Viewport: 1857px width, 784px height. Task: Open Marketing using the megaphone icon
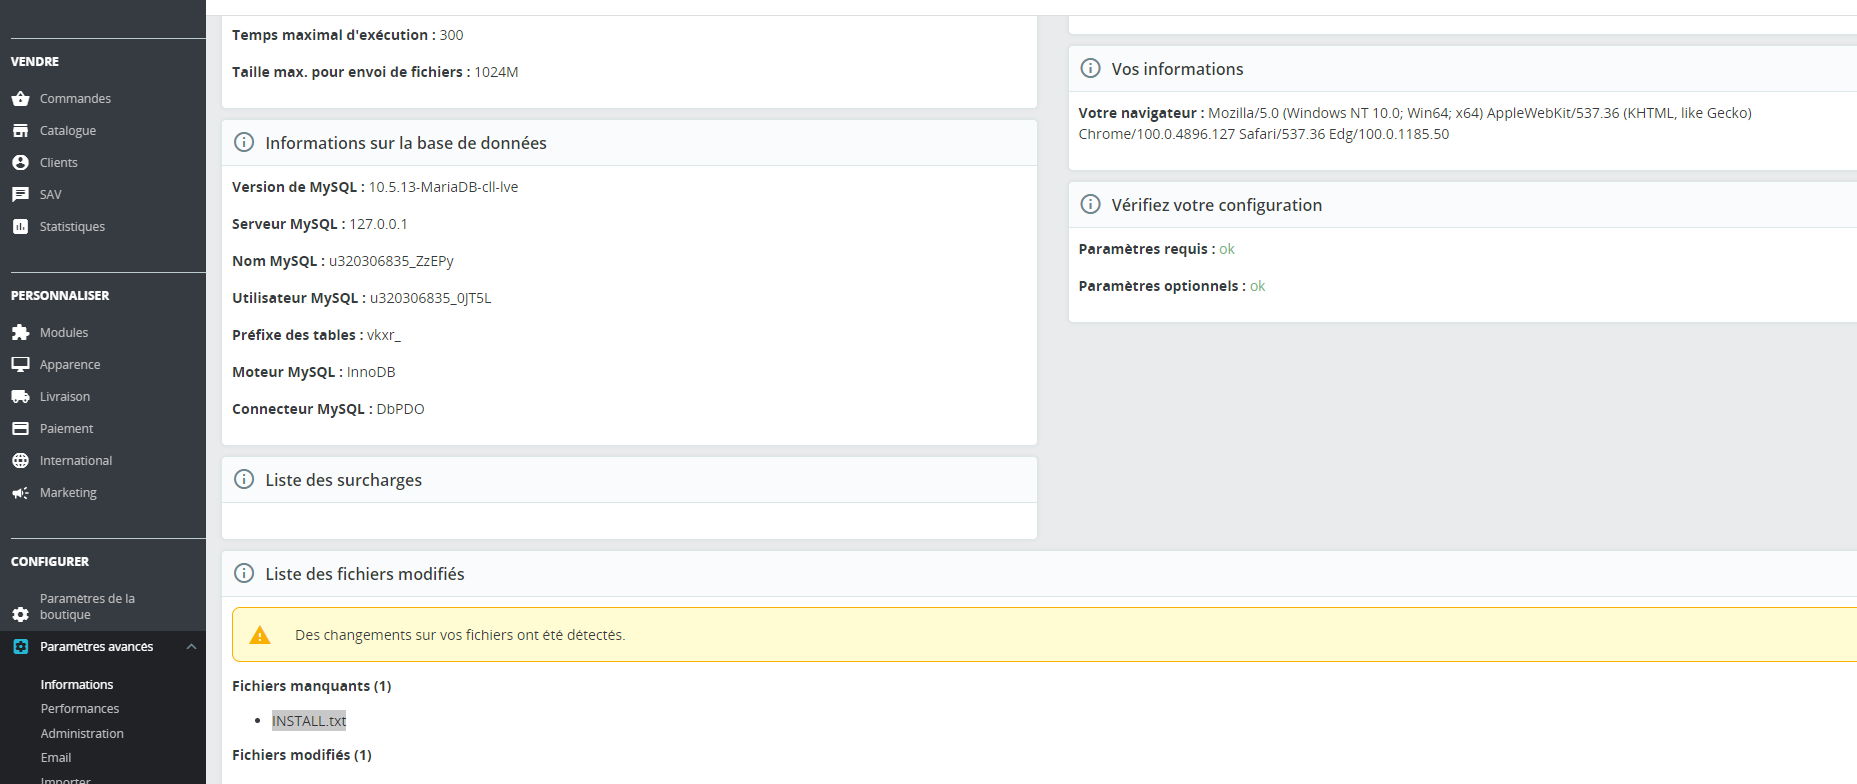click(20, 493)
